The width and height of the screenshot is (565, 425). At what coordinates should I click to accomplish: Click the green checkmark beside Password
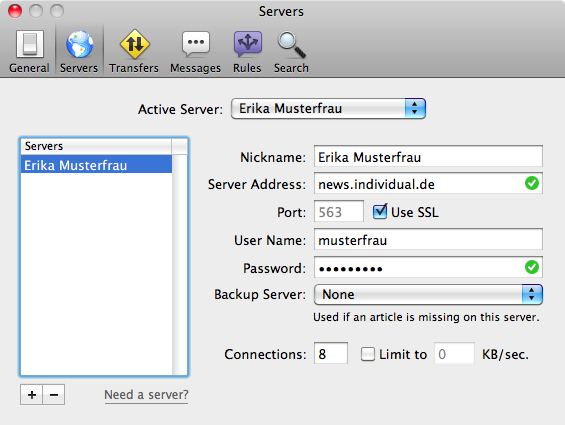531,267
